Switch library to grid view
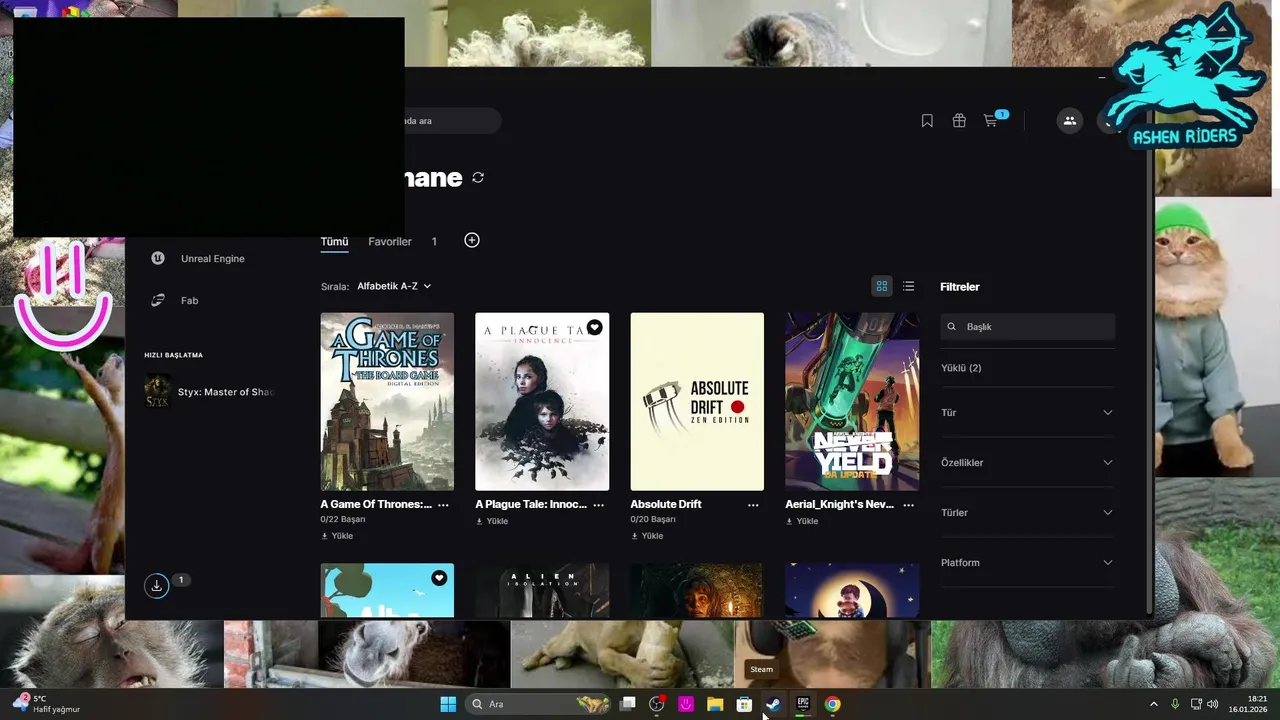Image resolution: width=1280 pixels, height=720 pixels. tap(882, 286)
